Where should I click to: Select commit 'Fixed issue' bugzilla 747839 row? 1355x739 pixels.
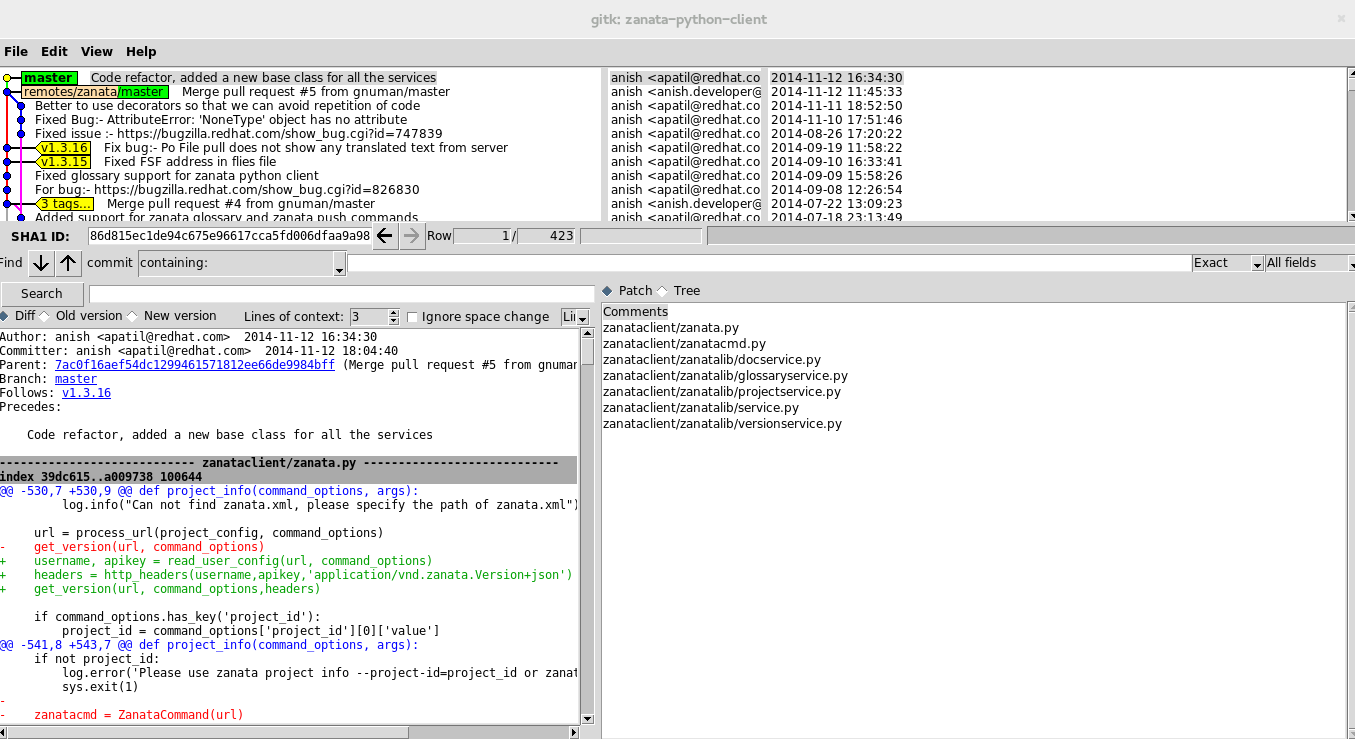pyautogui.click(x=238, y=134)
